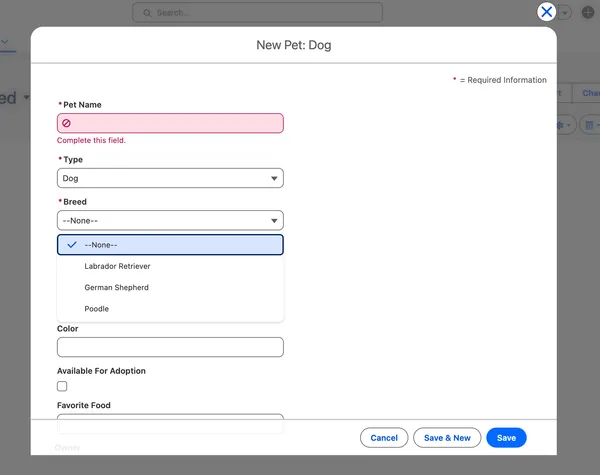Click the checkmark beside the --None-- option

(x=72, y=245)
